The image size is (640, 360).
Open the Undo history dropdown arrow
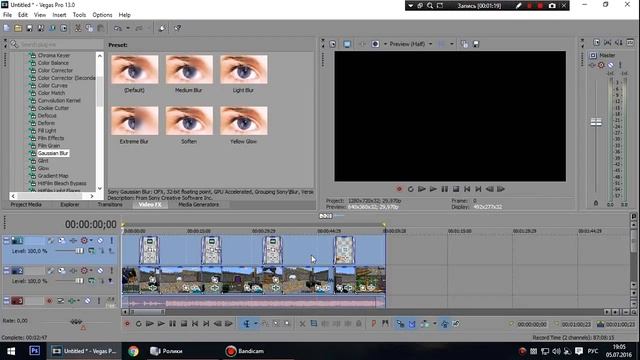point(128,28)
